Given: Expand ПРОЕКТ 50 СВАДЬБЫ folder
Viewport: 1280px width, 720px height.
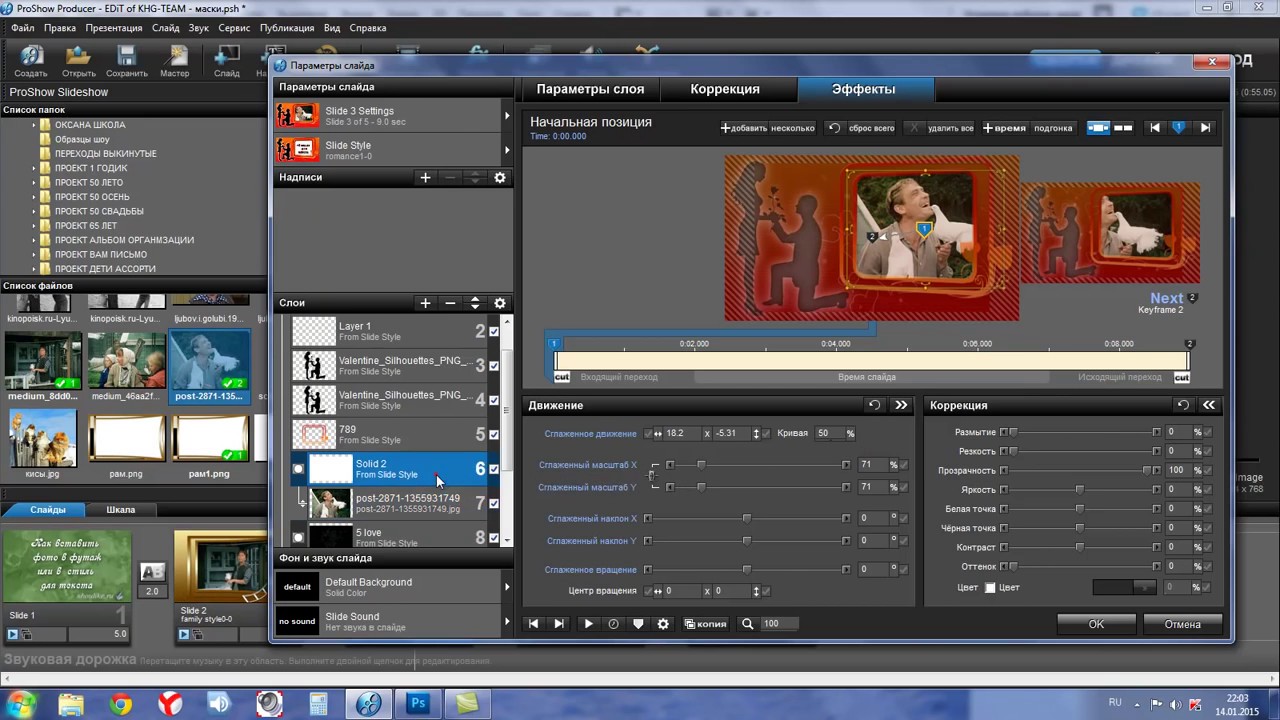Looking at the screenshot, I should (33, 211).
